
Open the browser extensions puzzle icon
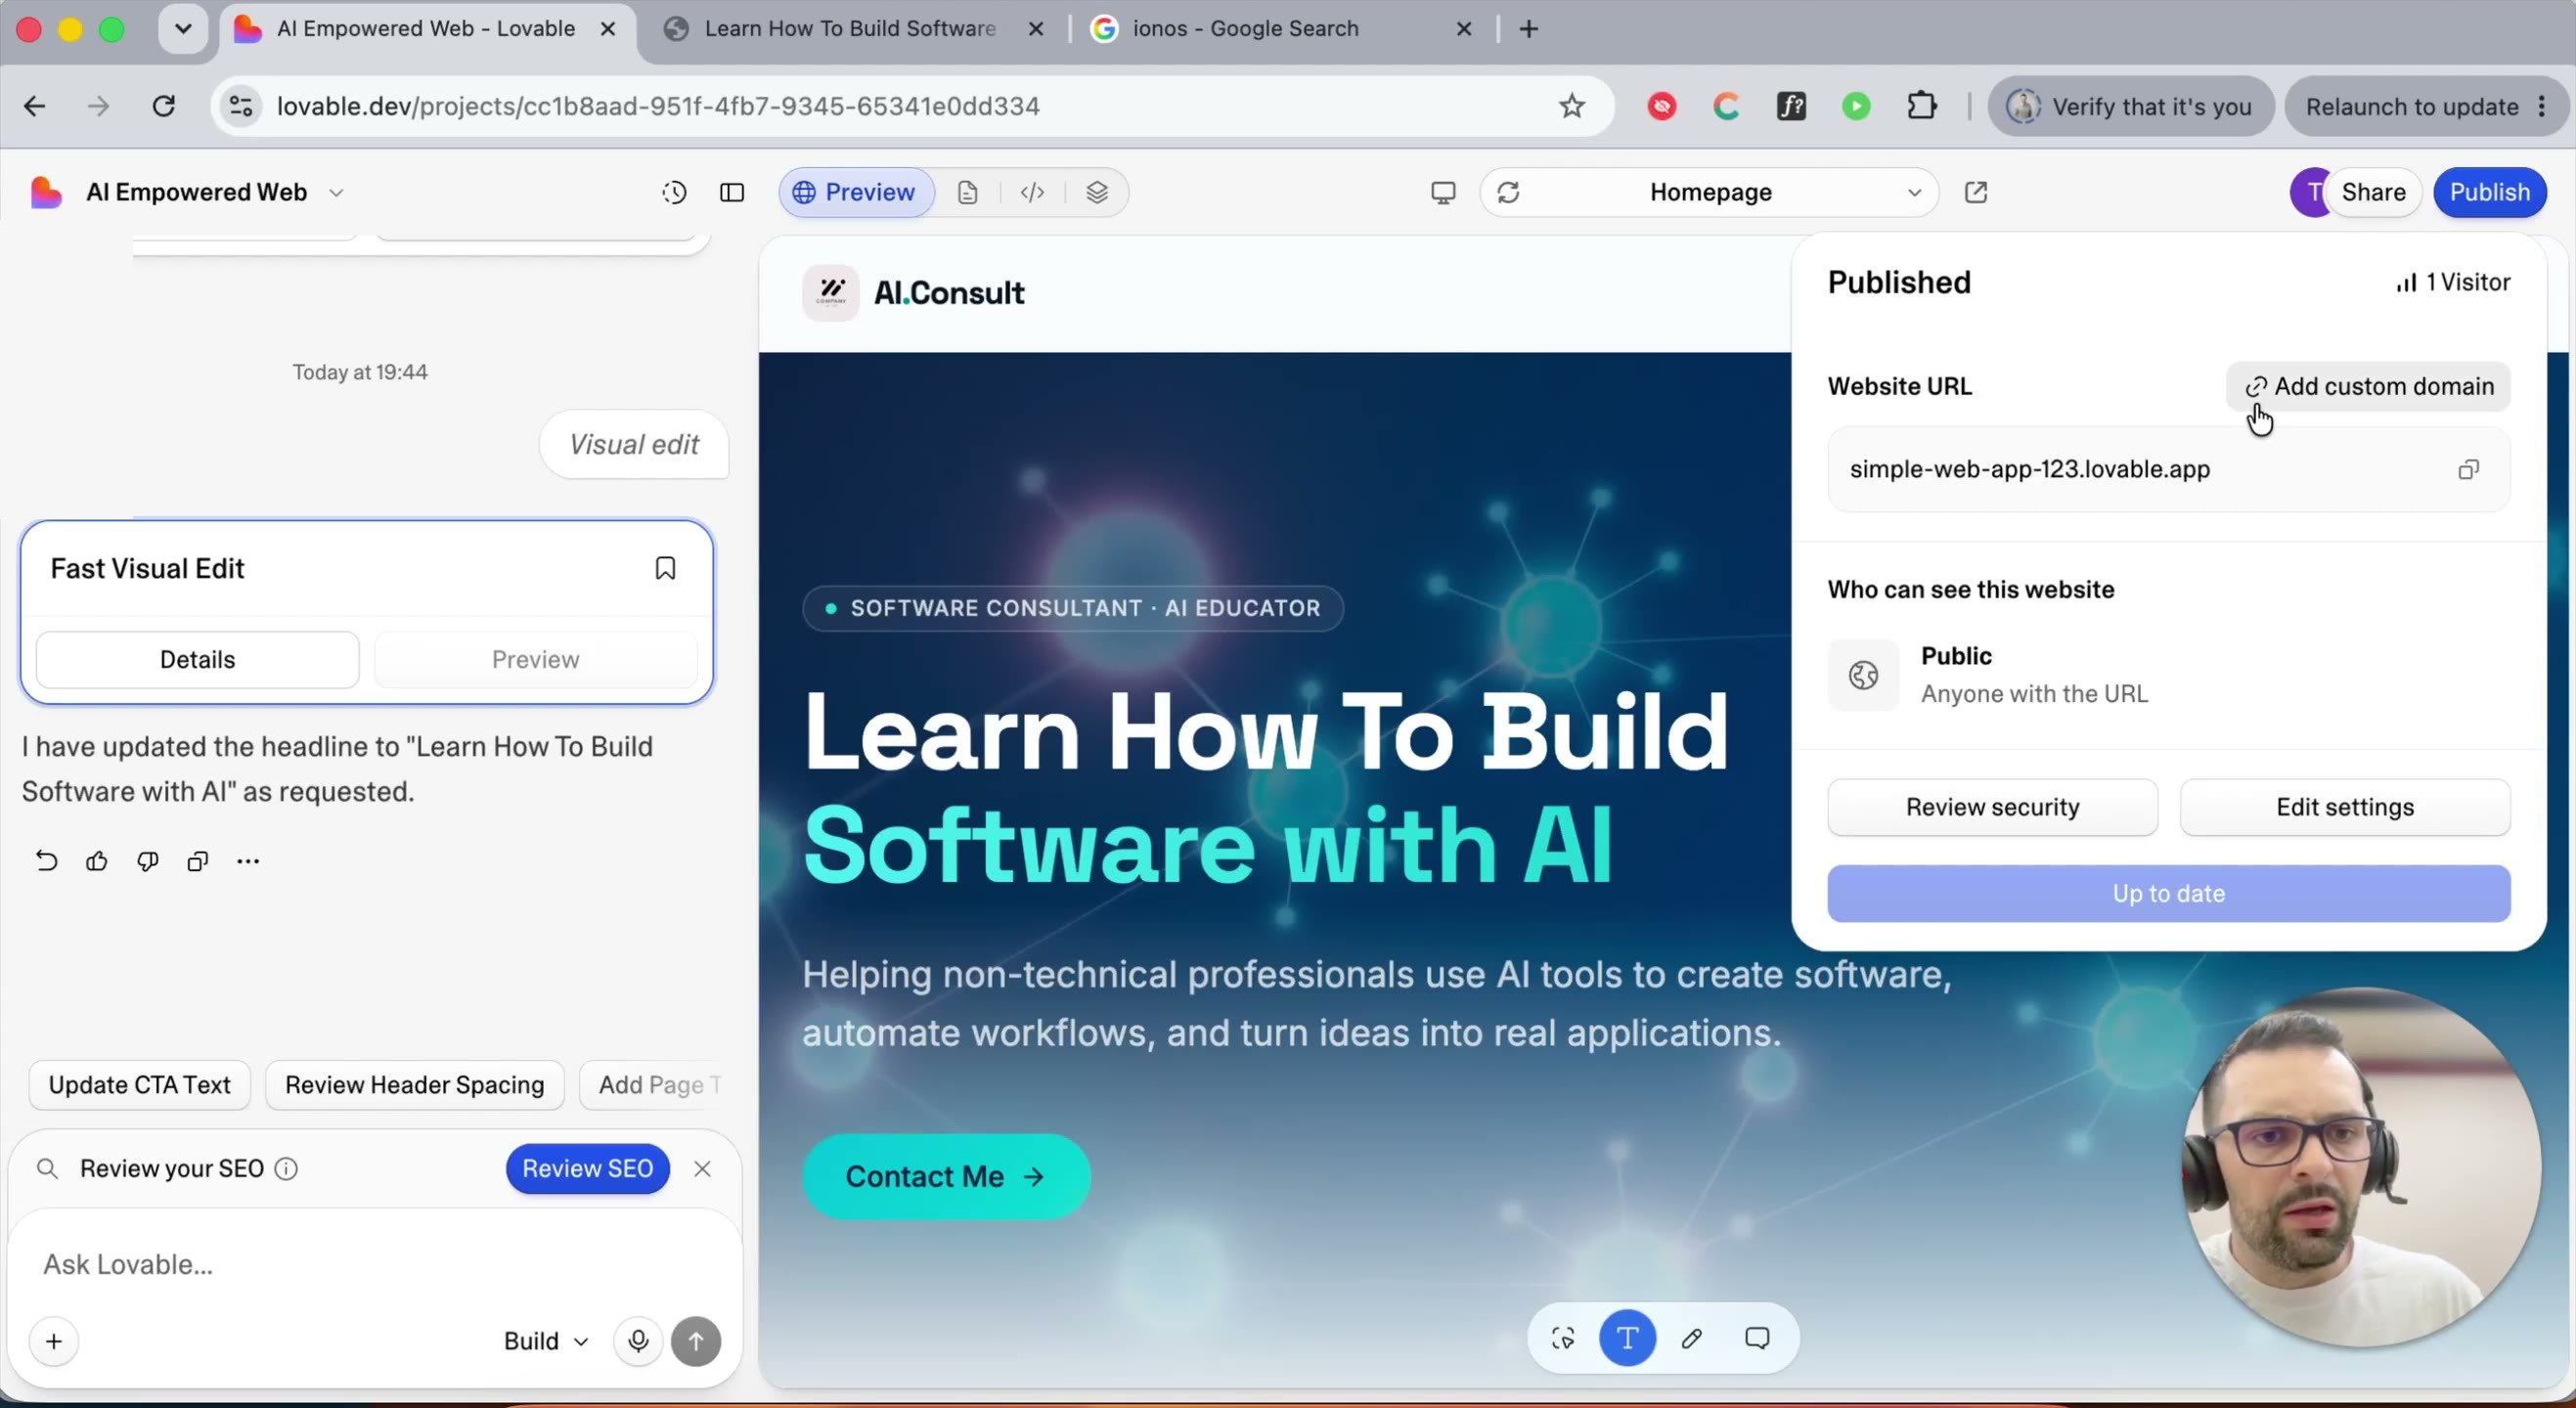[1922, 106]
